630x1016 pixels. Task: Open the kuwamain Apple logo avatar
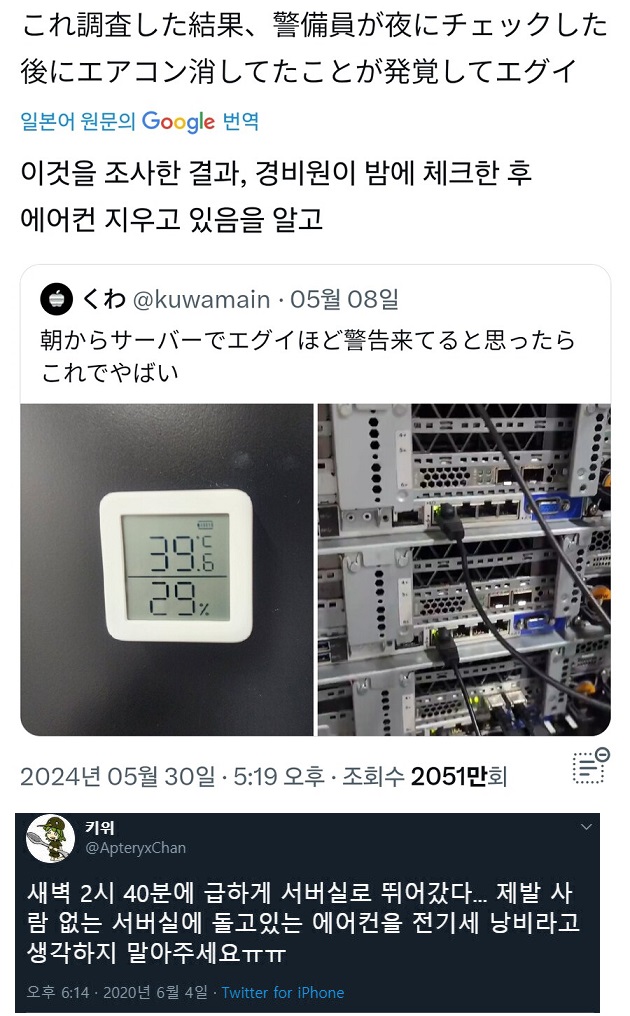click(56, 299)
